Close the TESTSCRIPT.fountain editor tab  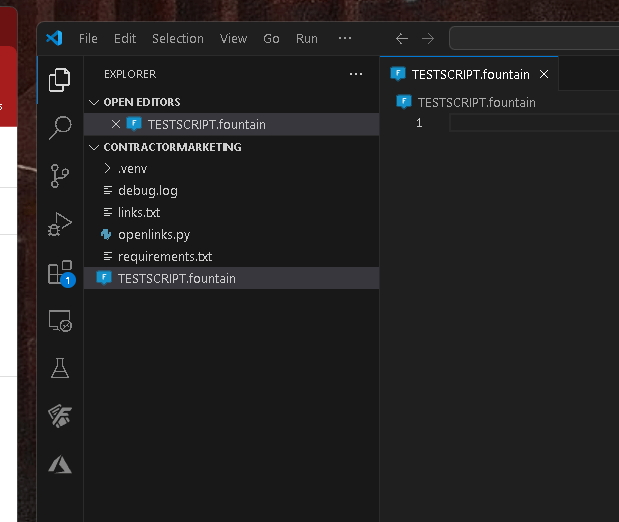coord(544,74)
